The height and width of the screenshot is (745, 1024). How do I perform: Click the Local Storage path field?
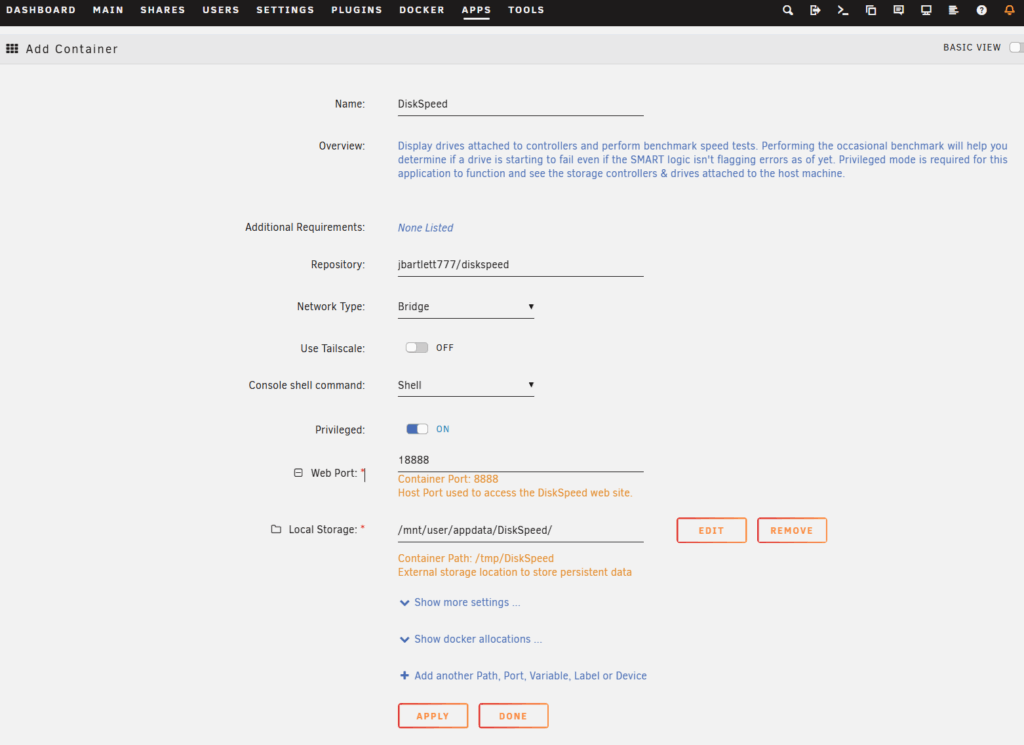point(520,530)
